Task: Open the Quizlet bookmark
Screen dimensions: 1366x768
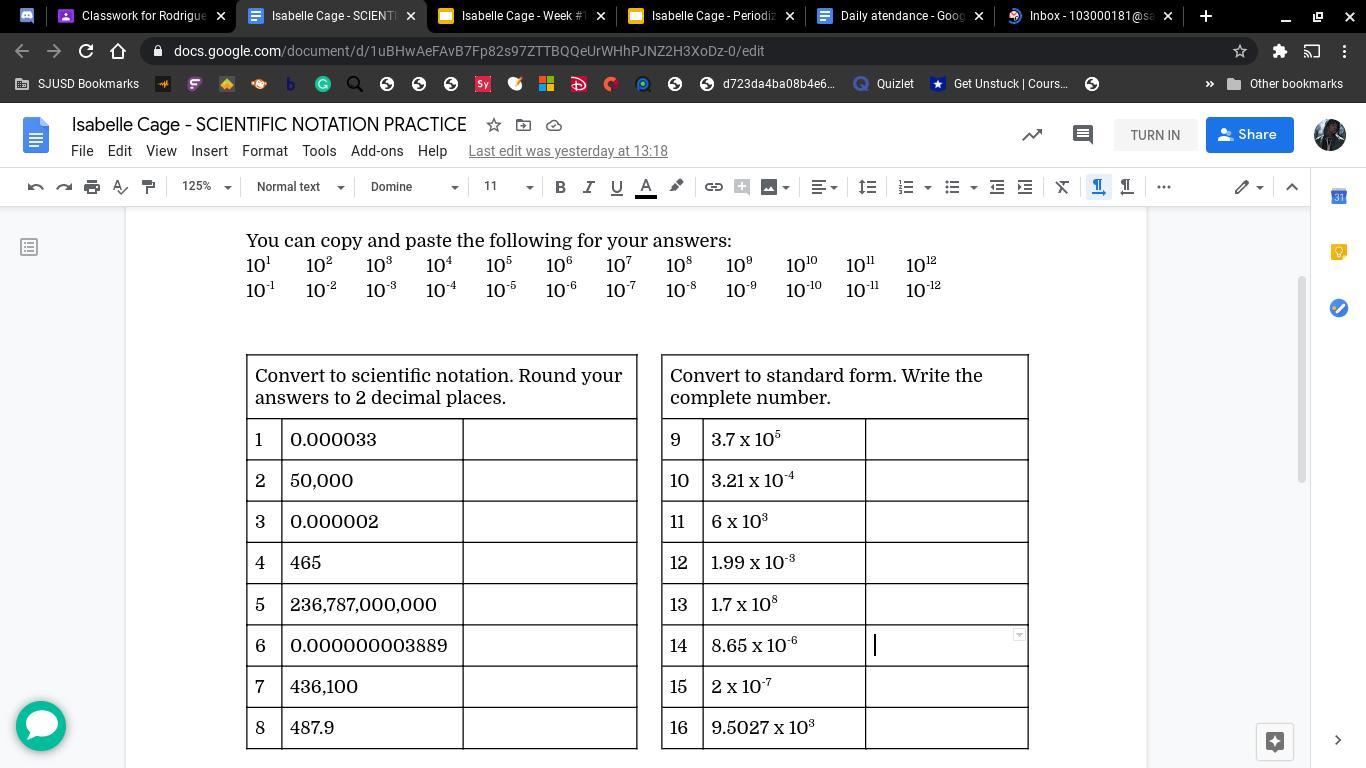Action: pyautogui.click(x=883, y=84)
